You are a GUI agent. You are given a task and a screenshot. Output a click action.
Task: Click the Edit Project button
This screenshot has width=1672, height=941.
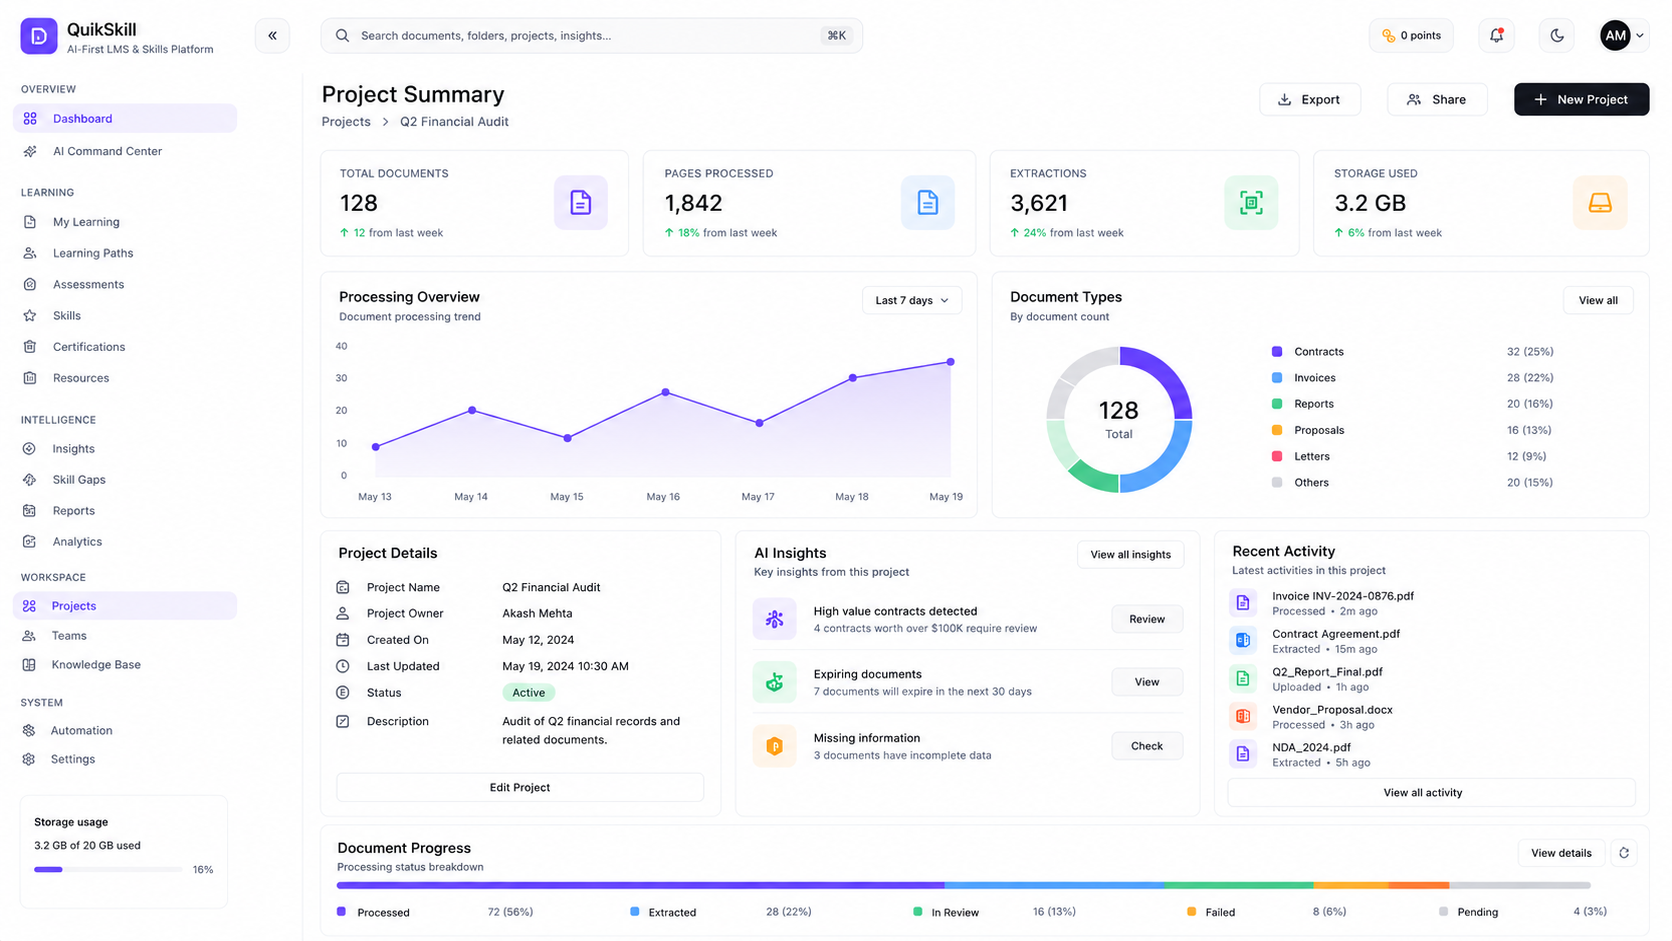coord(520,787)
